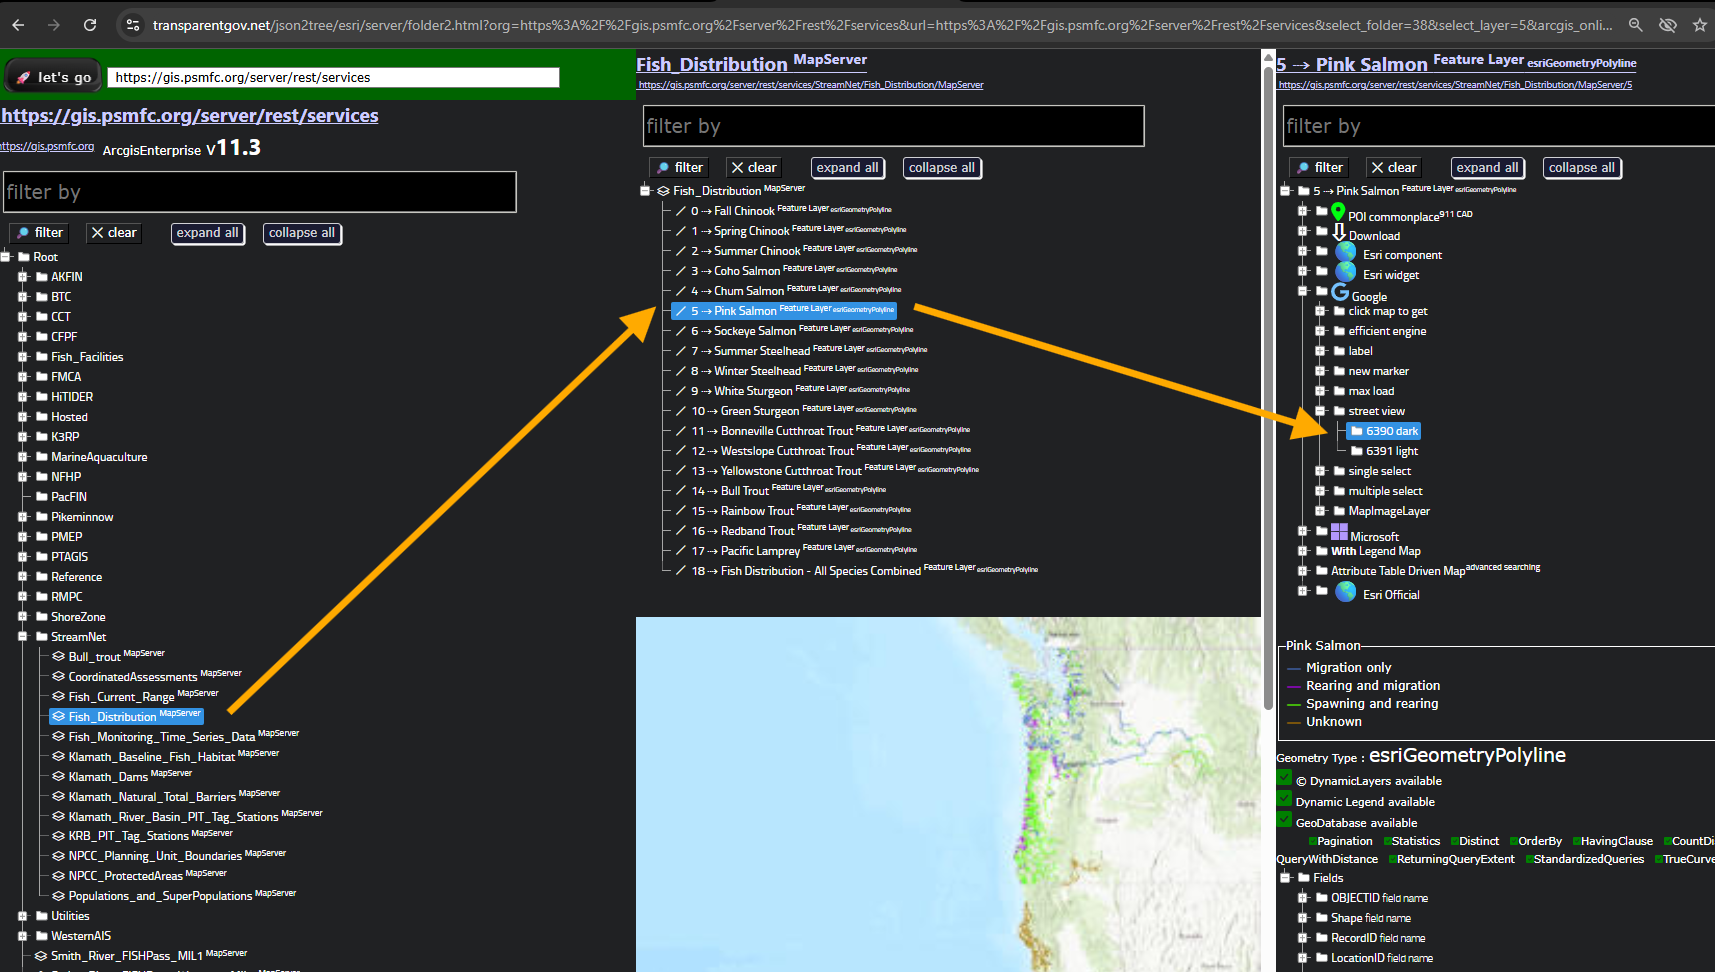This screenshot has height=972, width=1715.
Task: Collapse the StreamNet folder node
Action: pyautogui.click(x=22, y=637)
